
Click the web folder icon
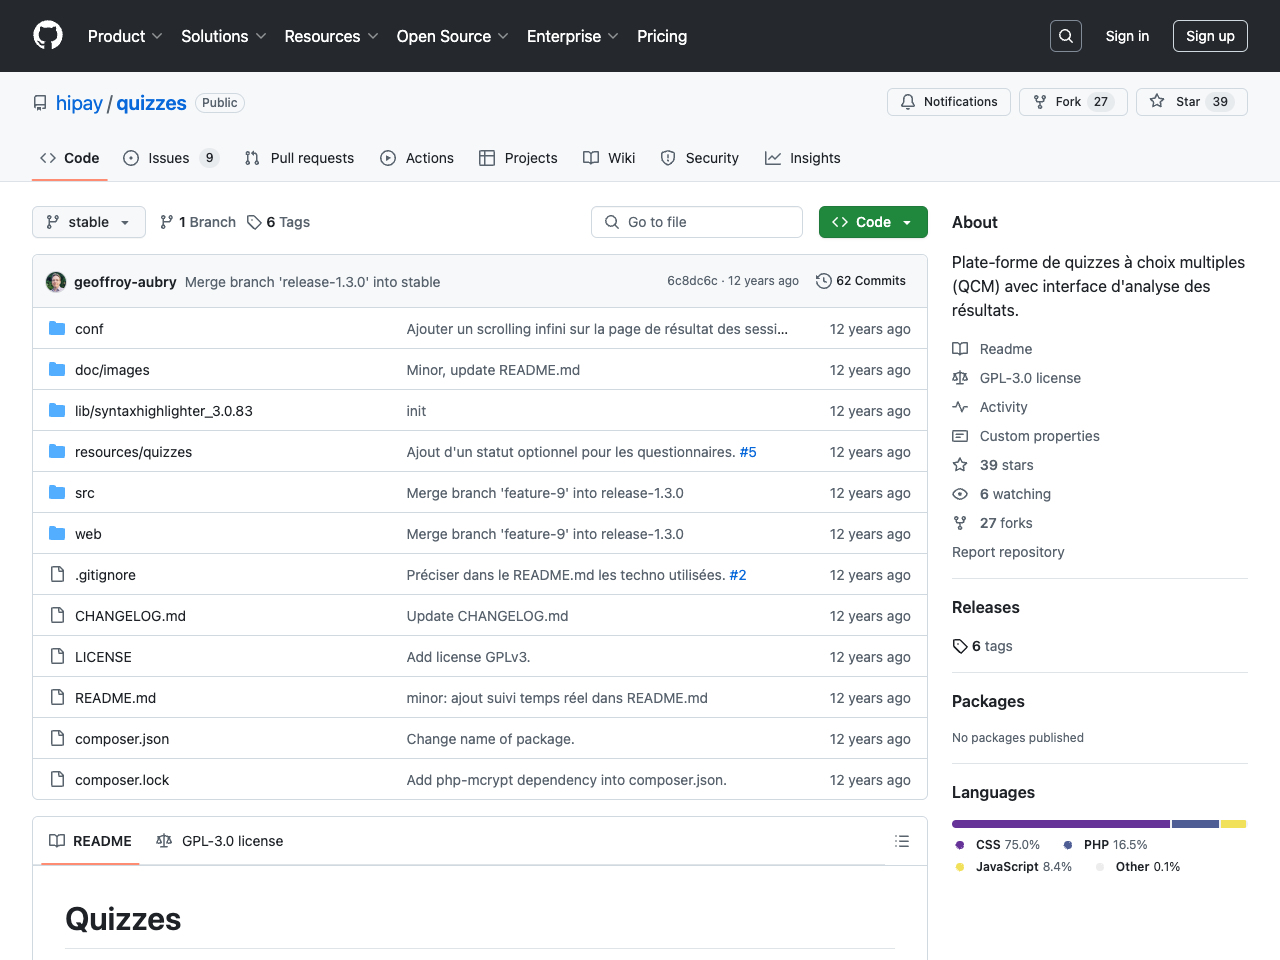tap(57, 533)
